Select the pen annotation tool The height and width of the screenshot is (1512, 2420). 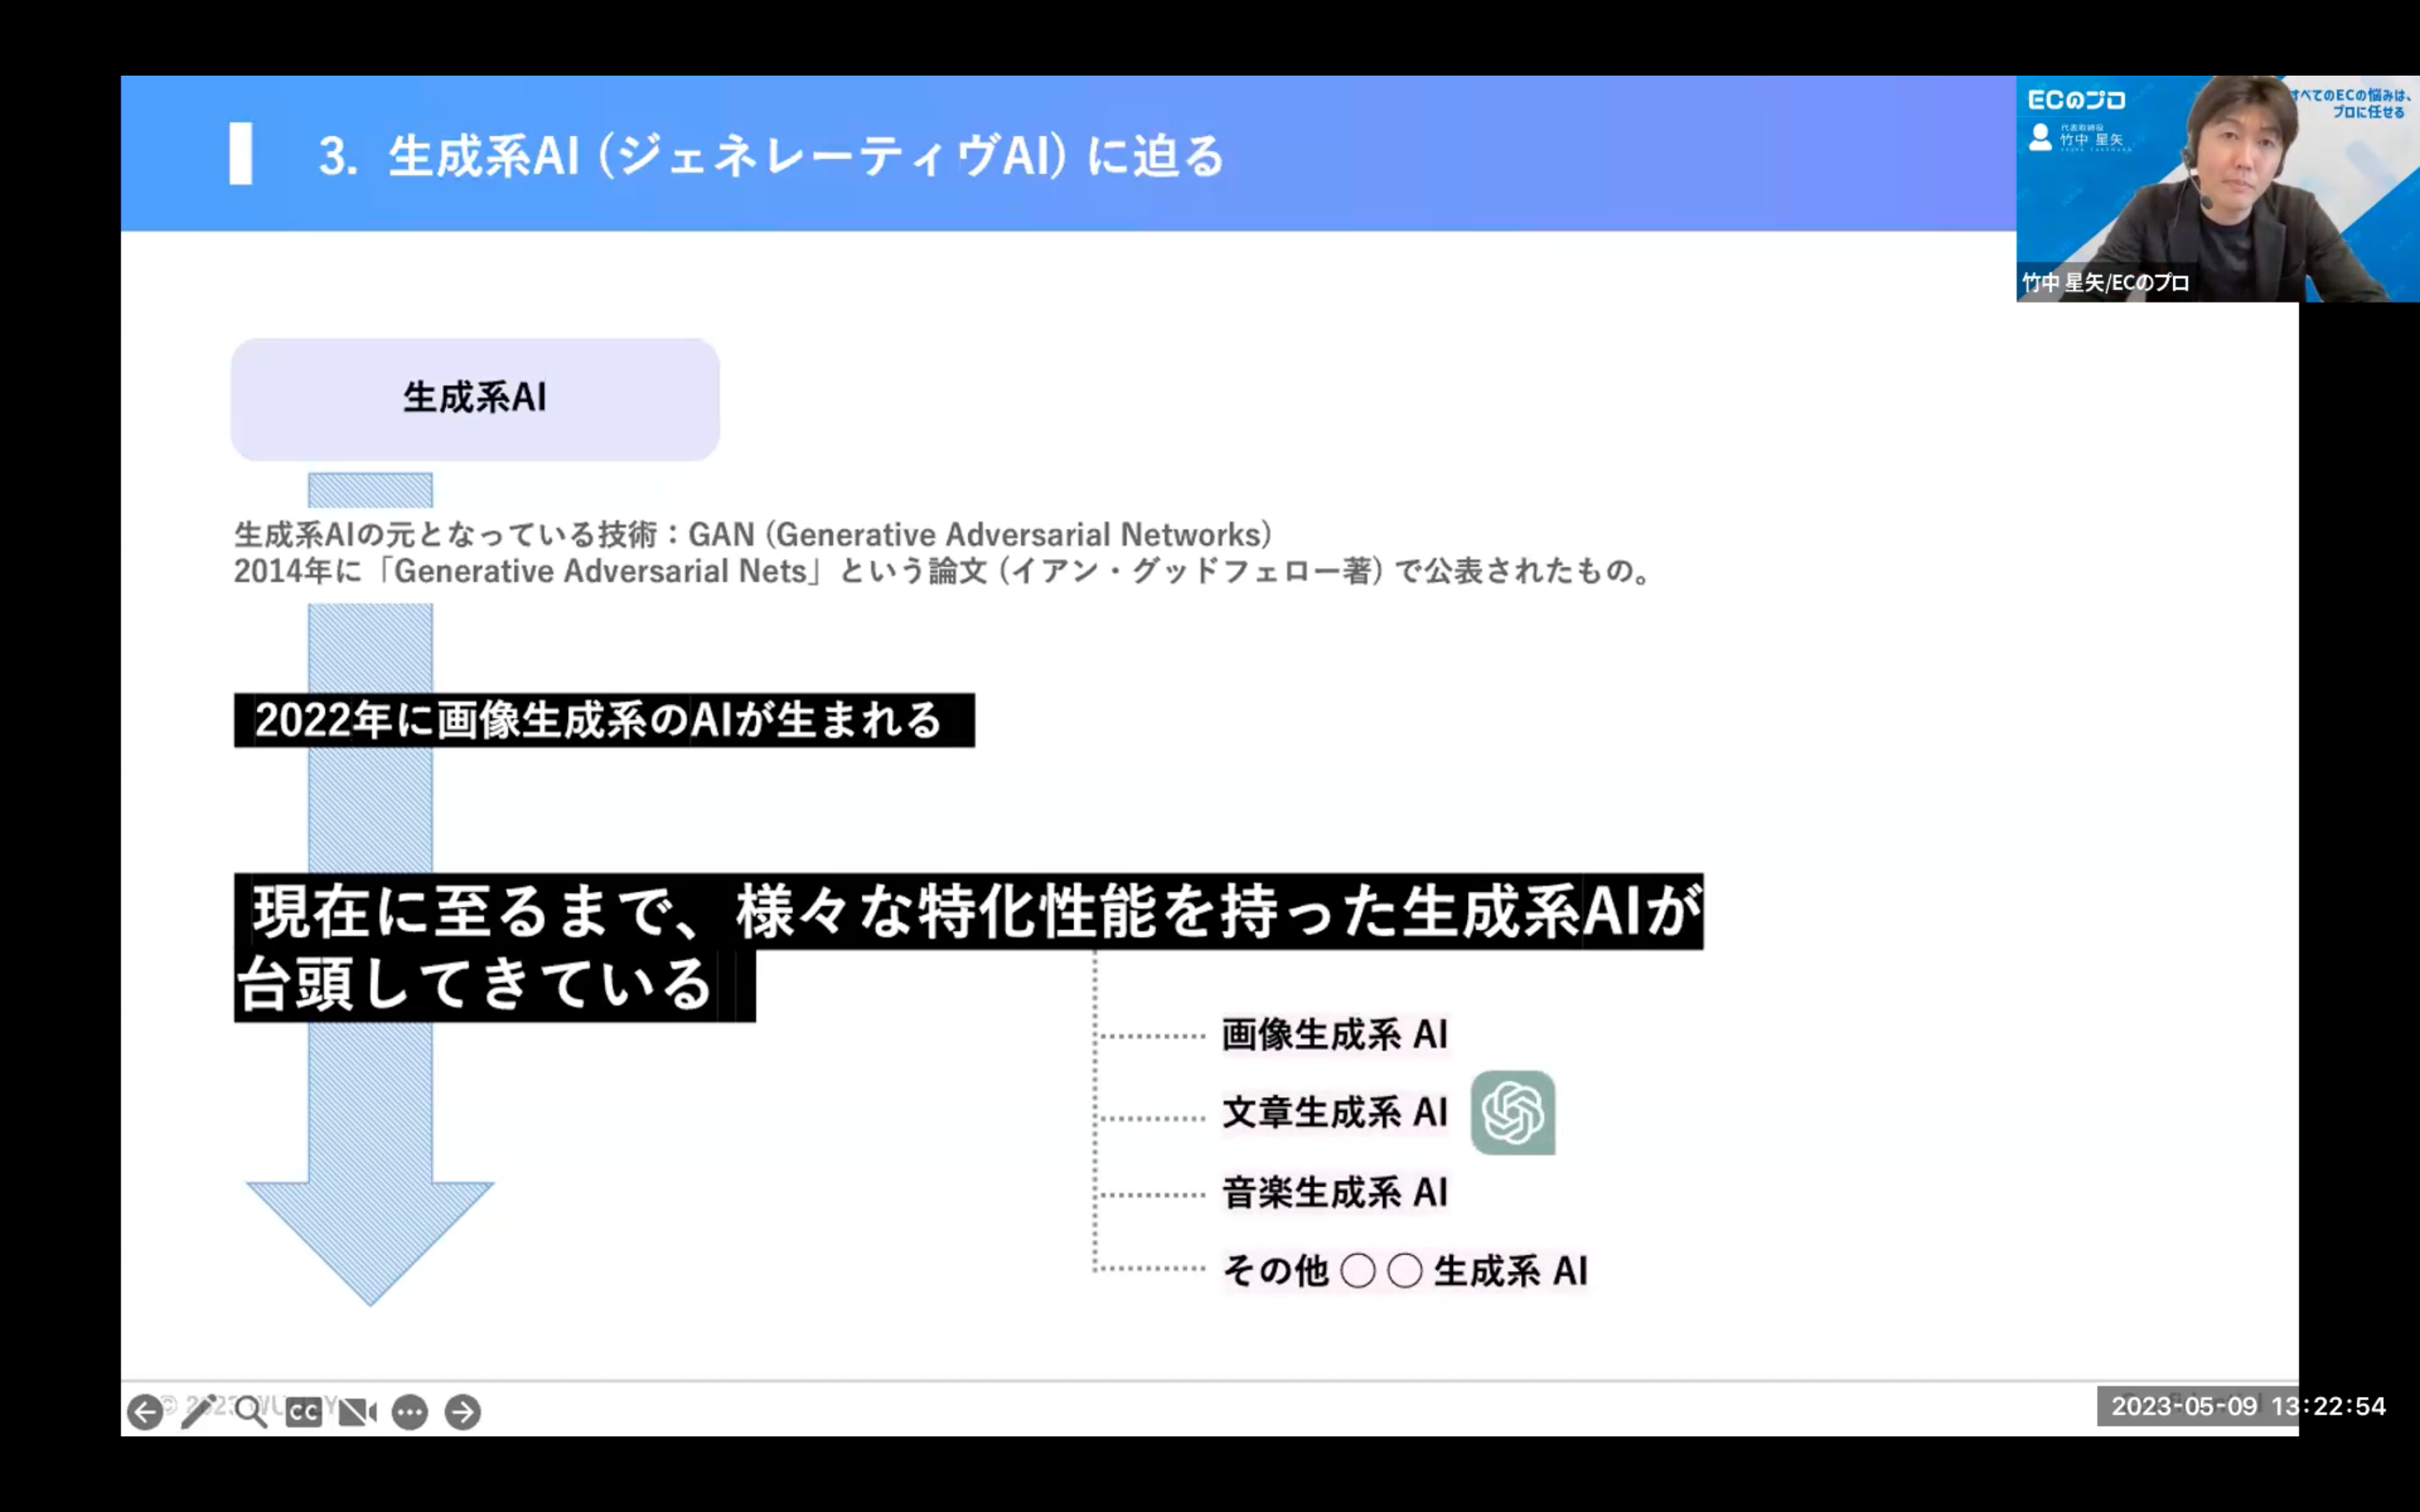[x=197, y=1411]
